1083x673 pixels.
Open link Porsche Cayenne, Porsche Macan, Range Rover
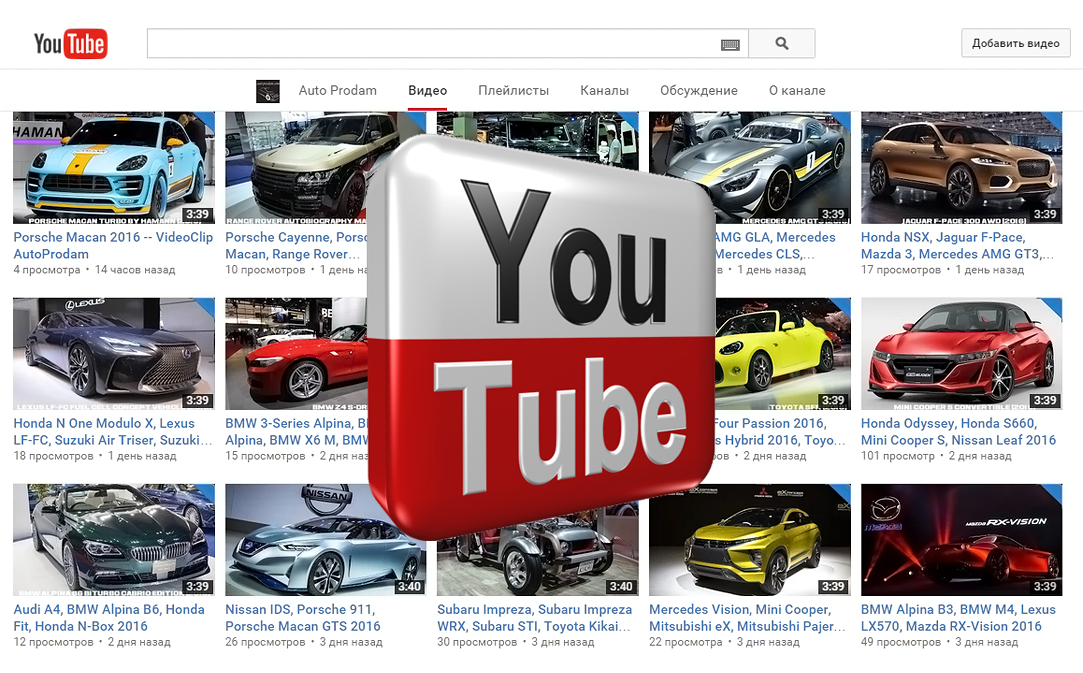296,245
